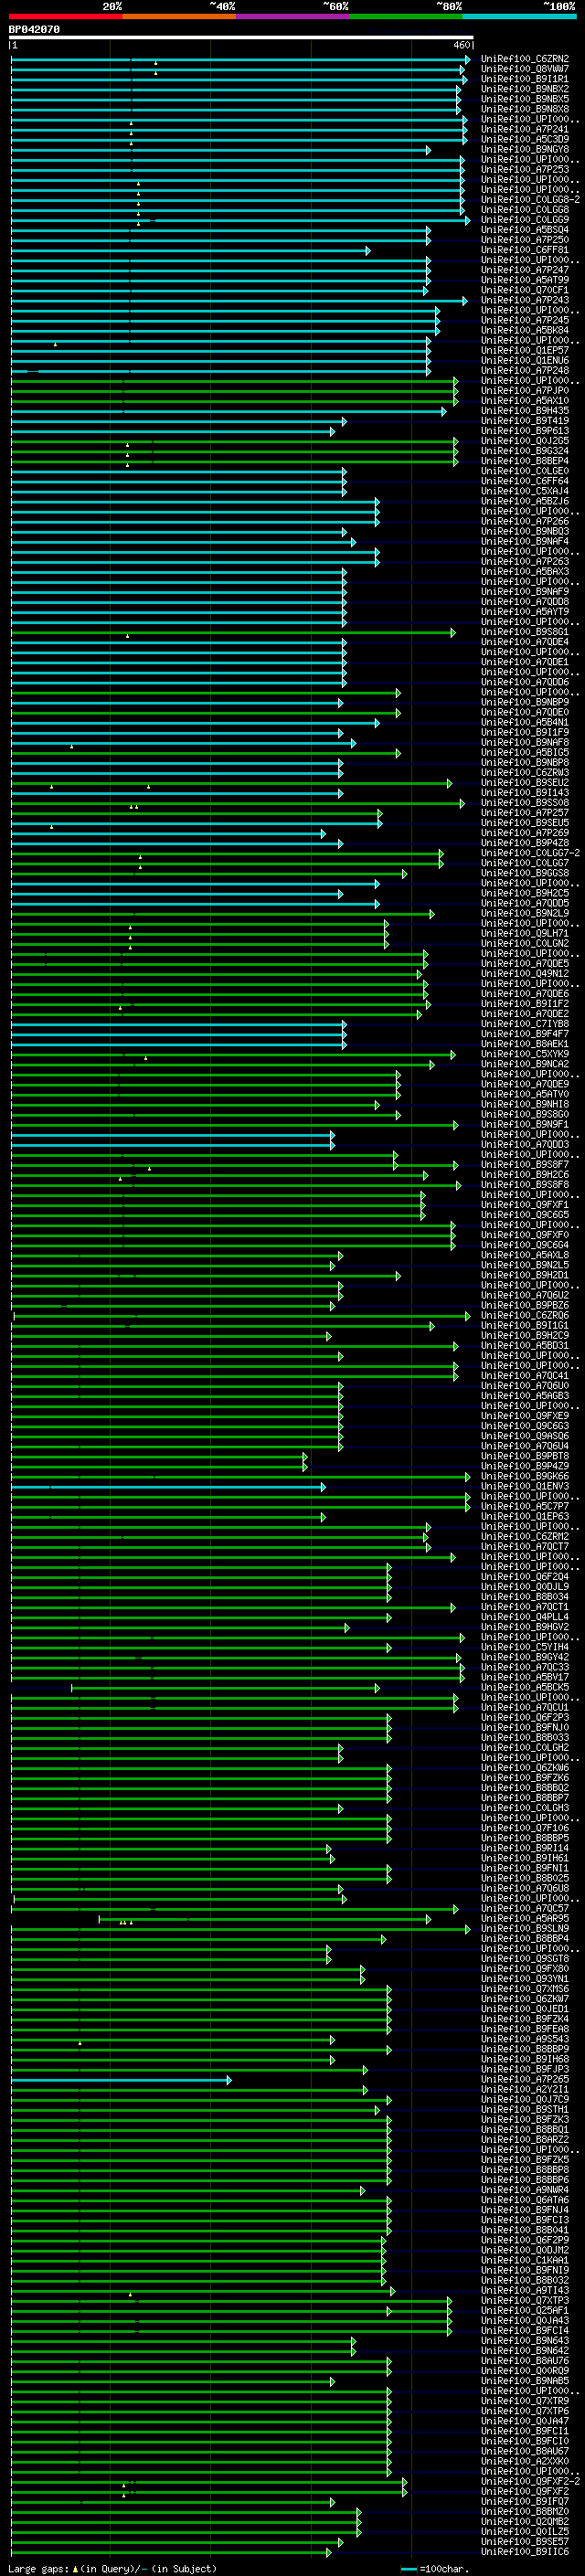The height and width of the screenshot is (2576, 585).
Task: Click label UniRef100_Q9FXE9
Action: [x=525, y=1416]
